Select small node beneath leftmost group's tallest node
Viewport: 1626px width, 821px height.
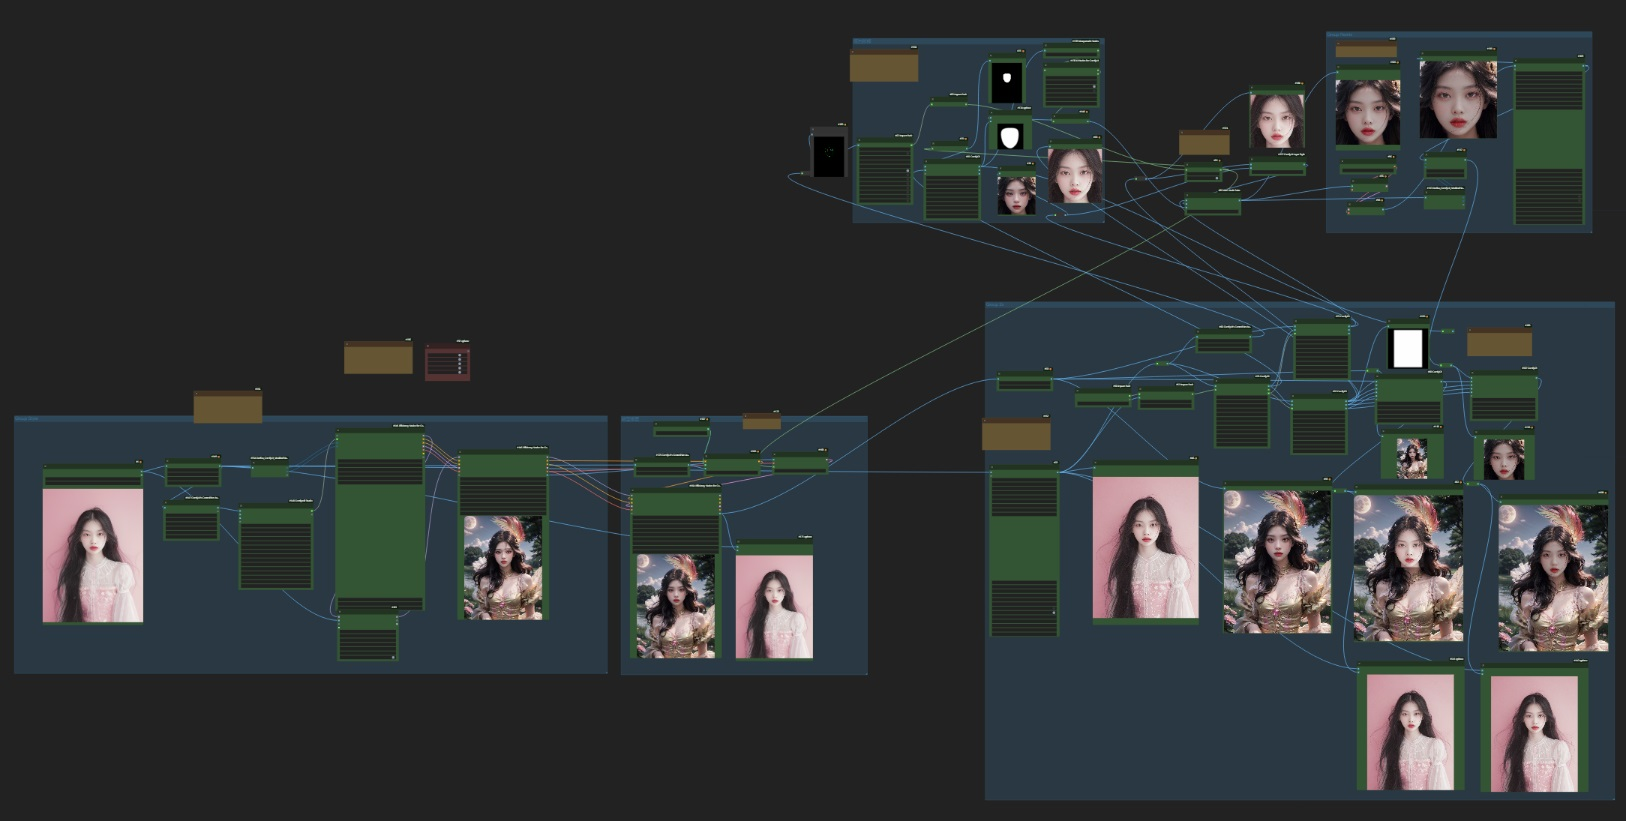[368, 635]
